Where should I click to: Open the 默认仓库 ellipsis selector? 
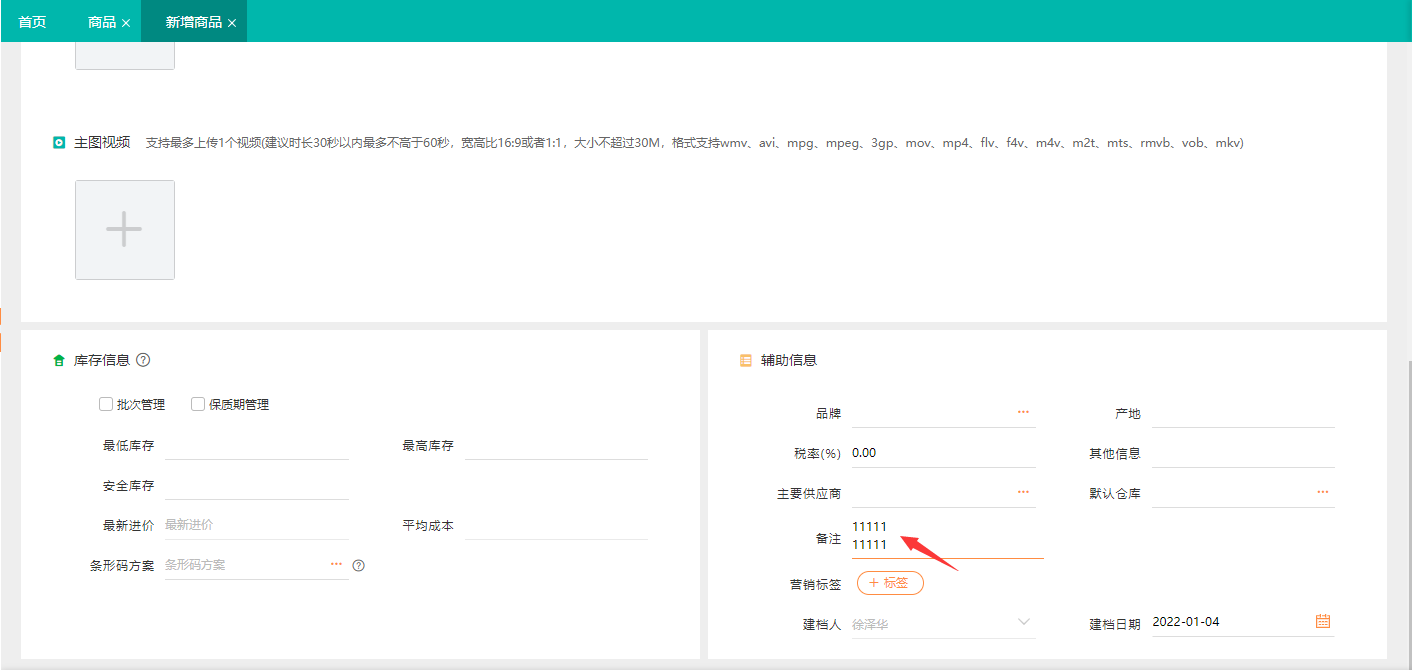[x=1322, y=490]
